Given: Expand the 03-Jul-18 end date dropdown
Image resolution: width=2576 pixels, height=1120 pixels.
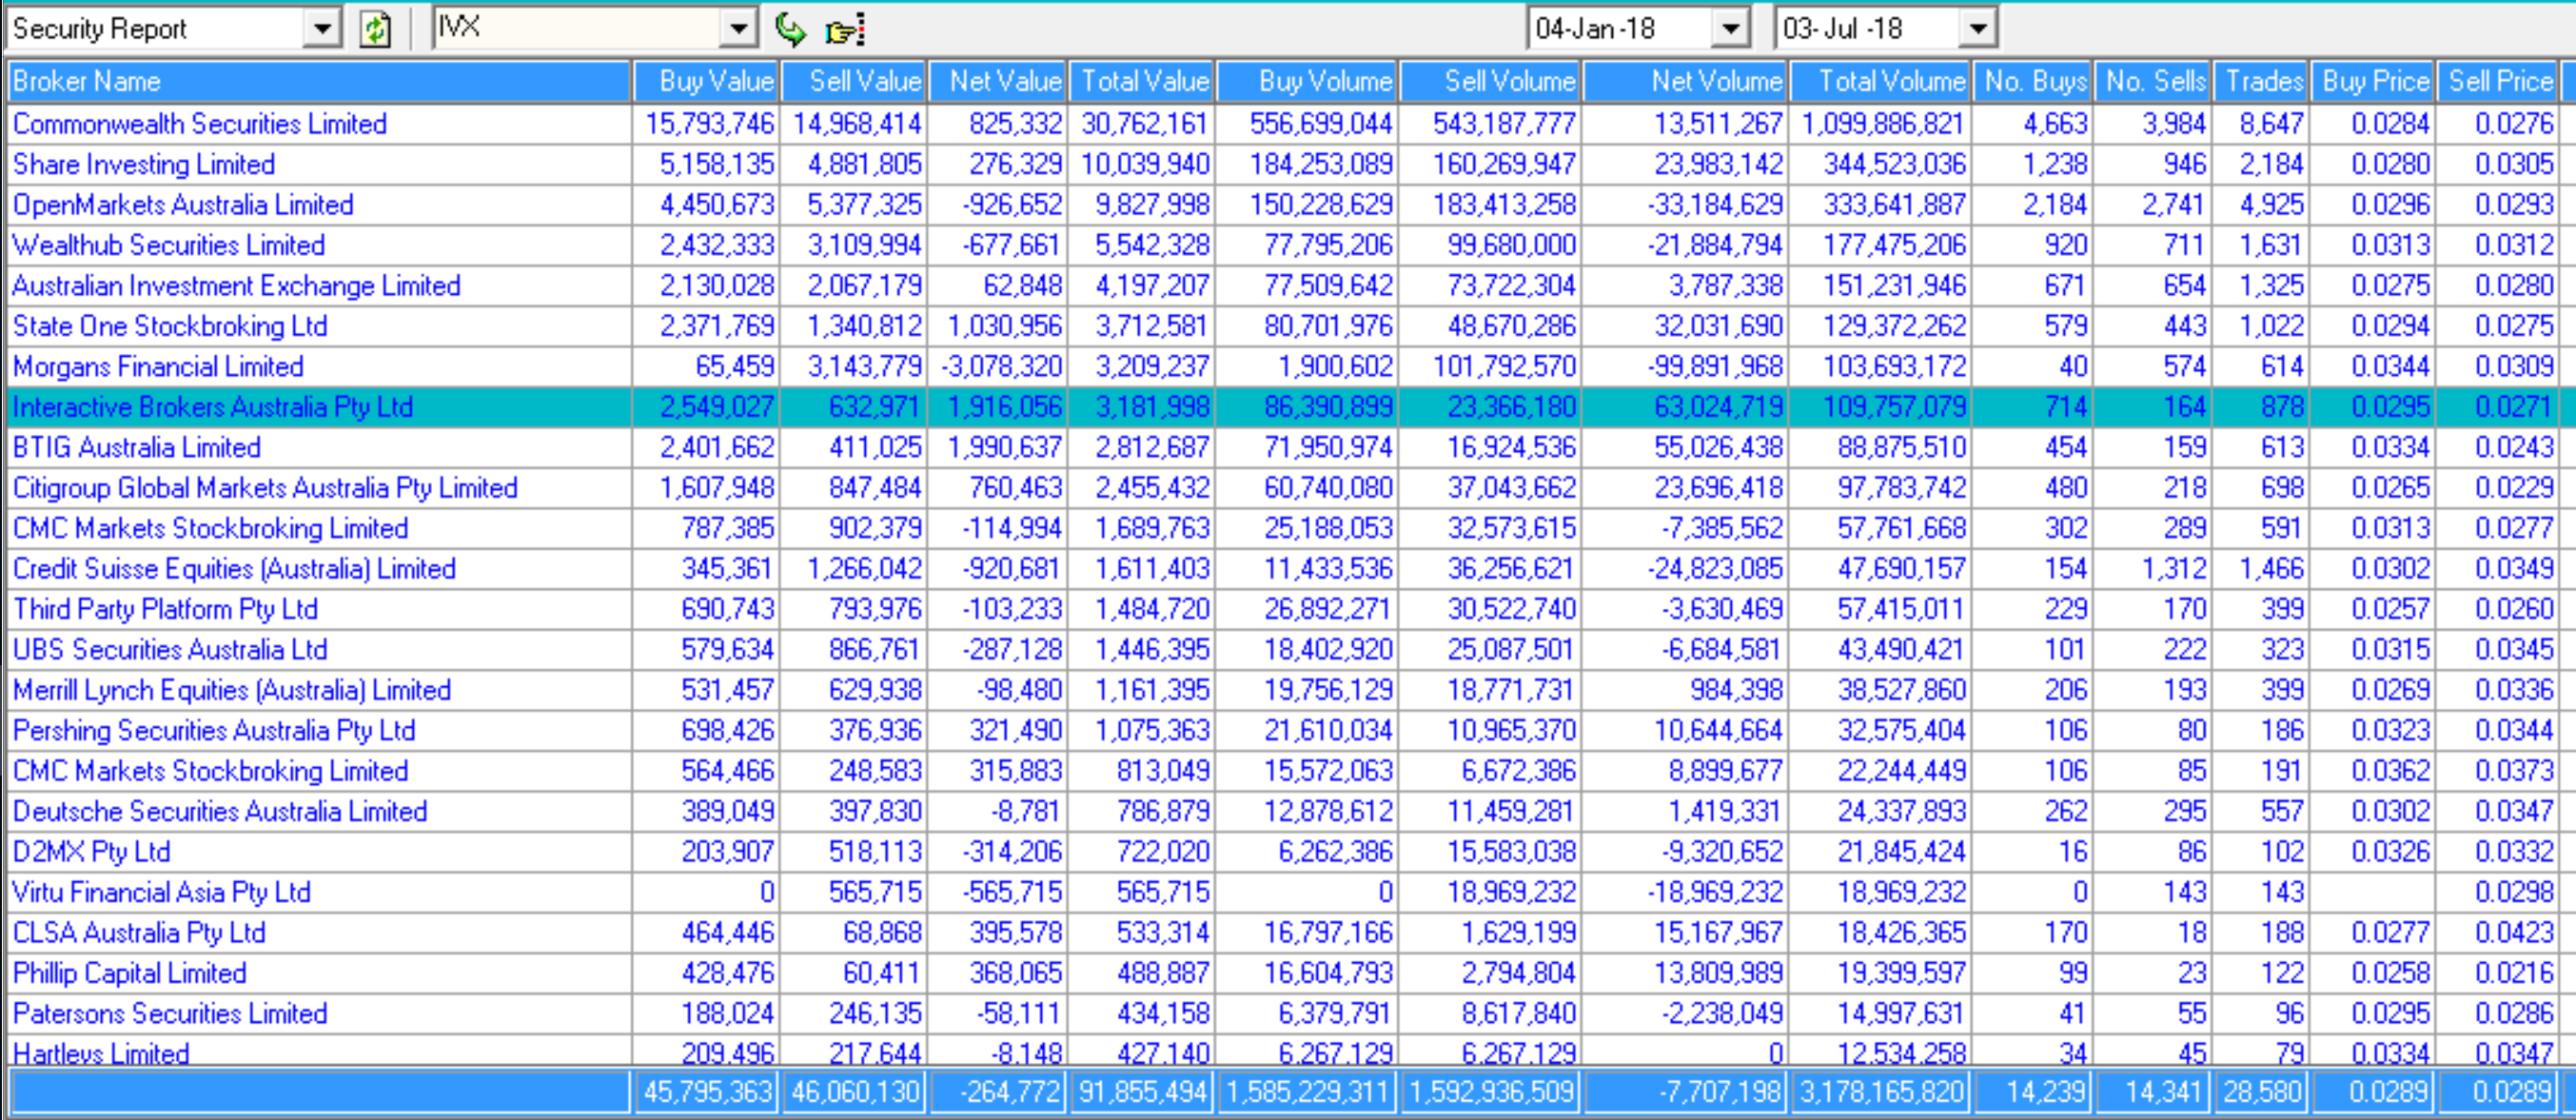Looking at the screenshot, I should [x=1978, y=29].
